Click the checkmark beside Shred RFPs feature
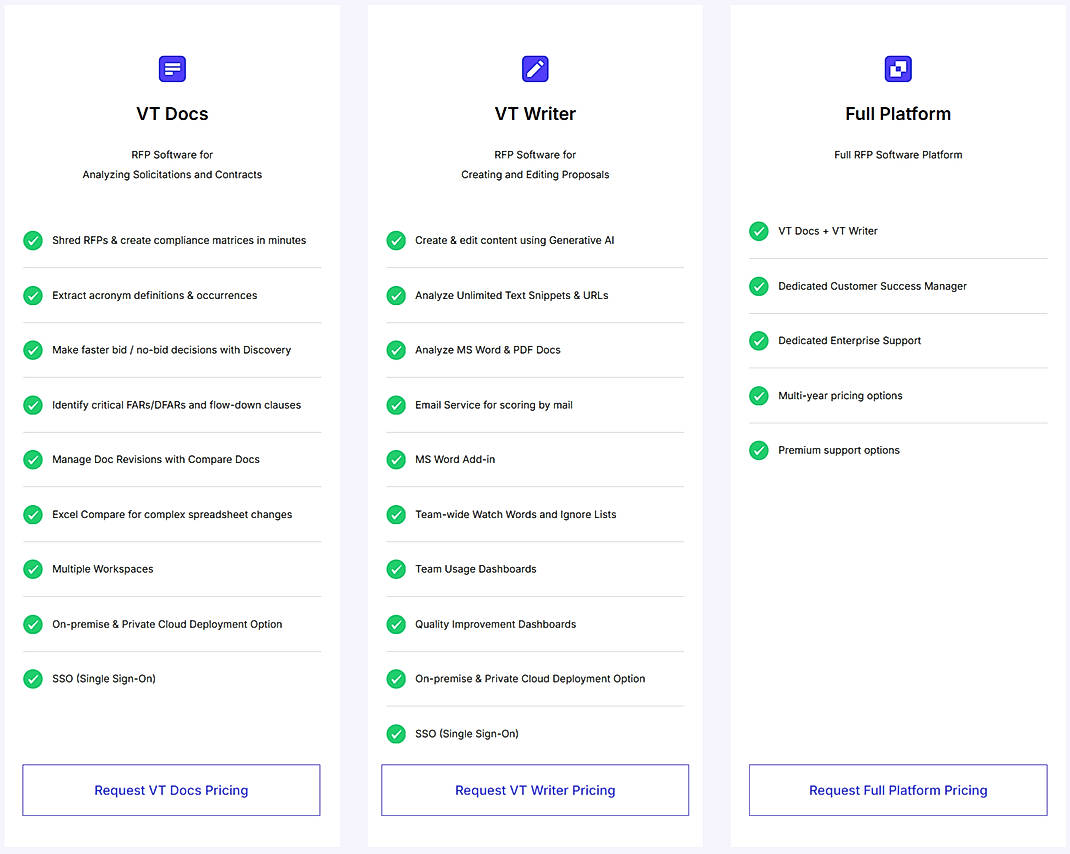Viewport: 1070px width, 854px height. click(32, 240)
